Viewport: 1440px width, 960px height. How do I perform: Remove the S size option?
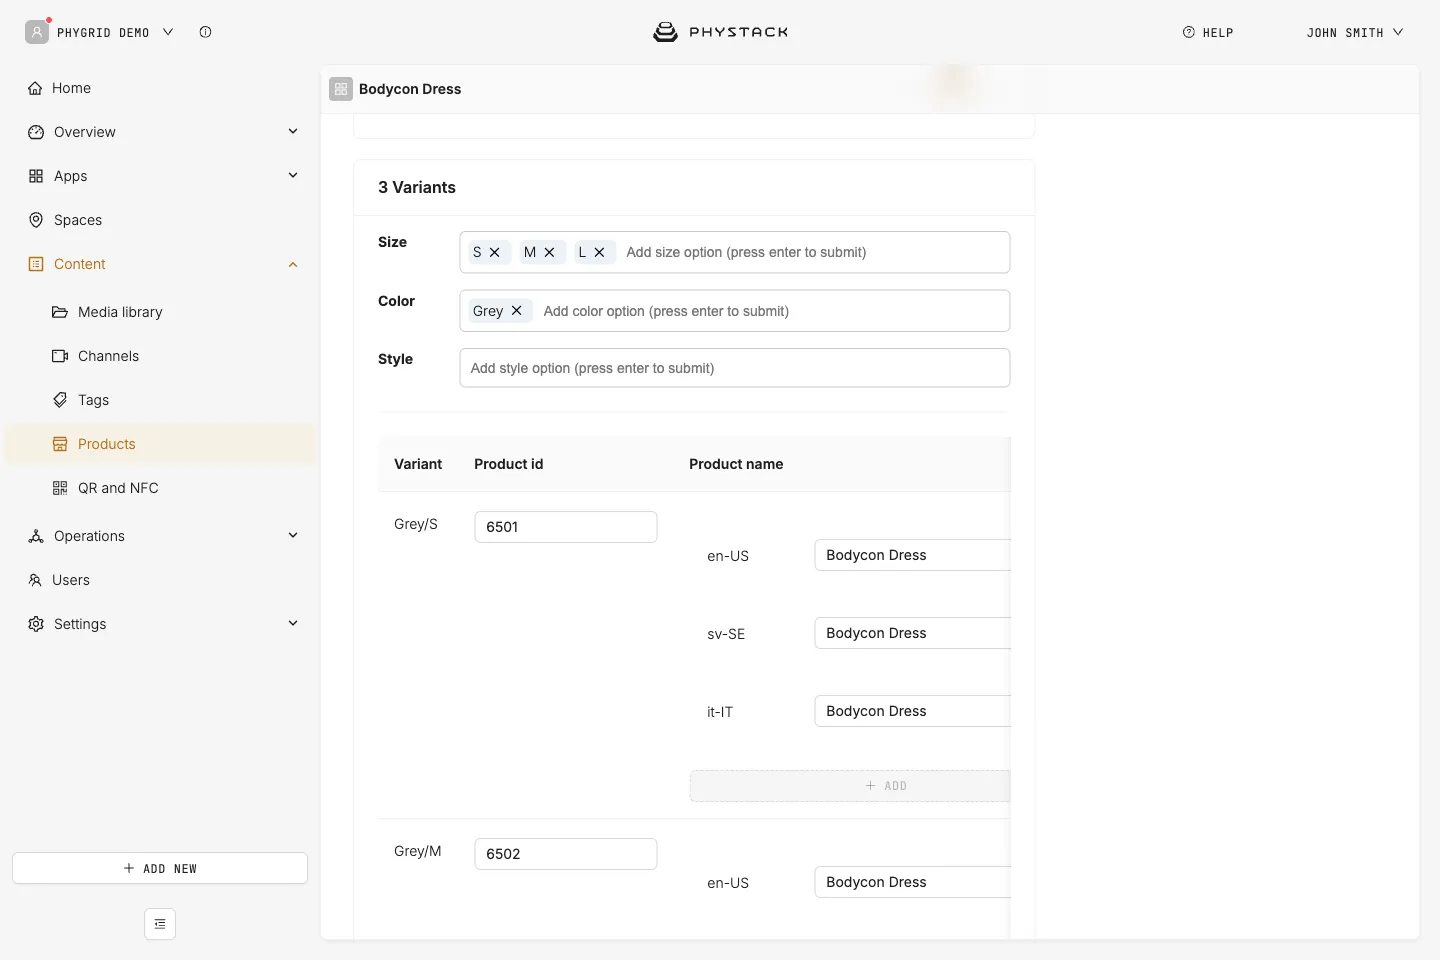point(494,252)
